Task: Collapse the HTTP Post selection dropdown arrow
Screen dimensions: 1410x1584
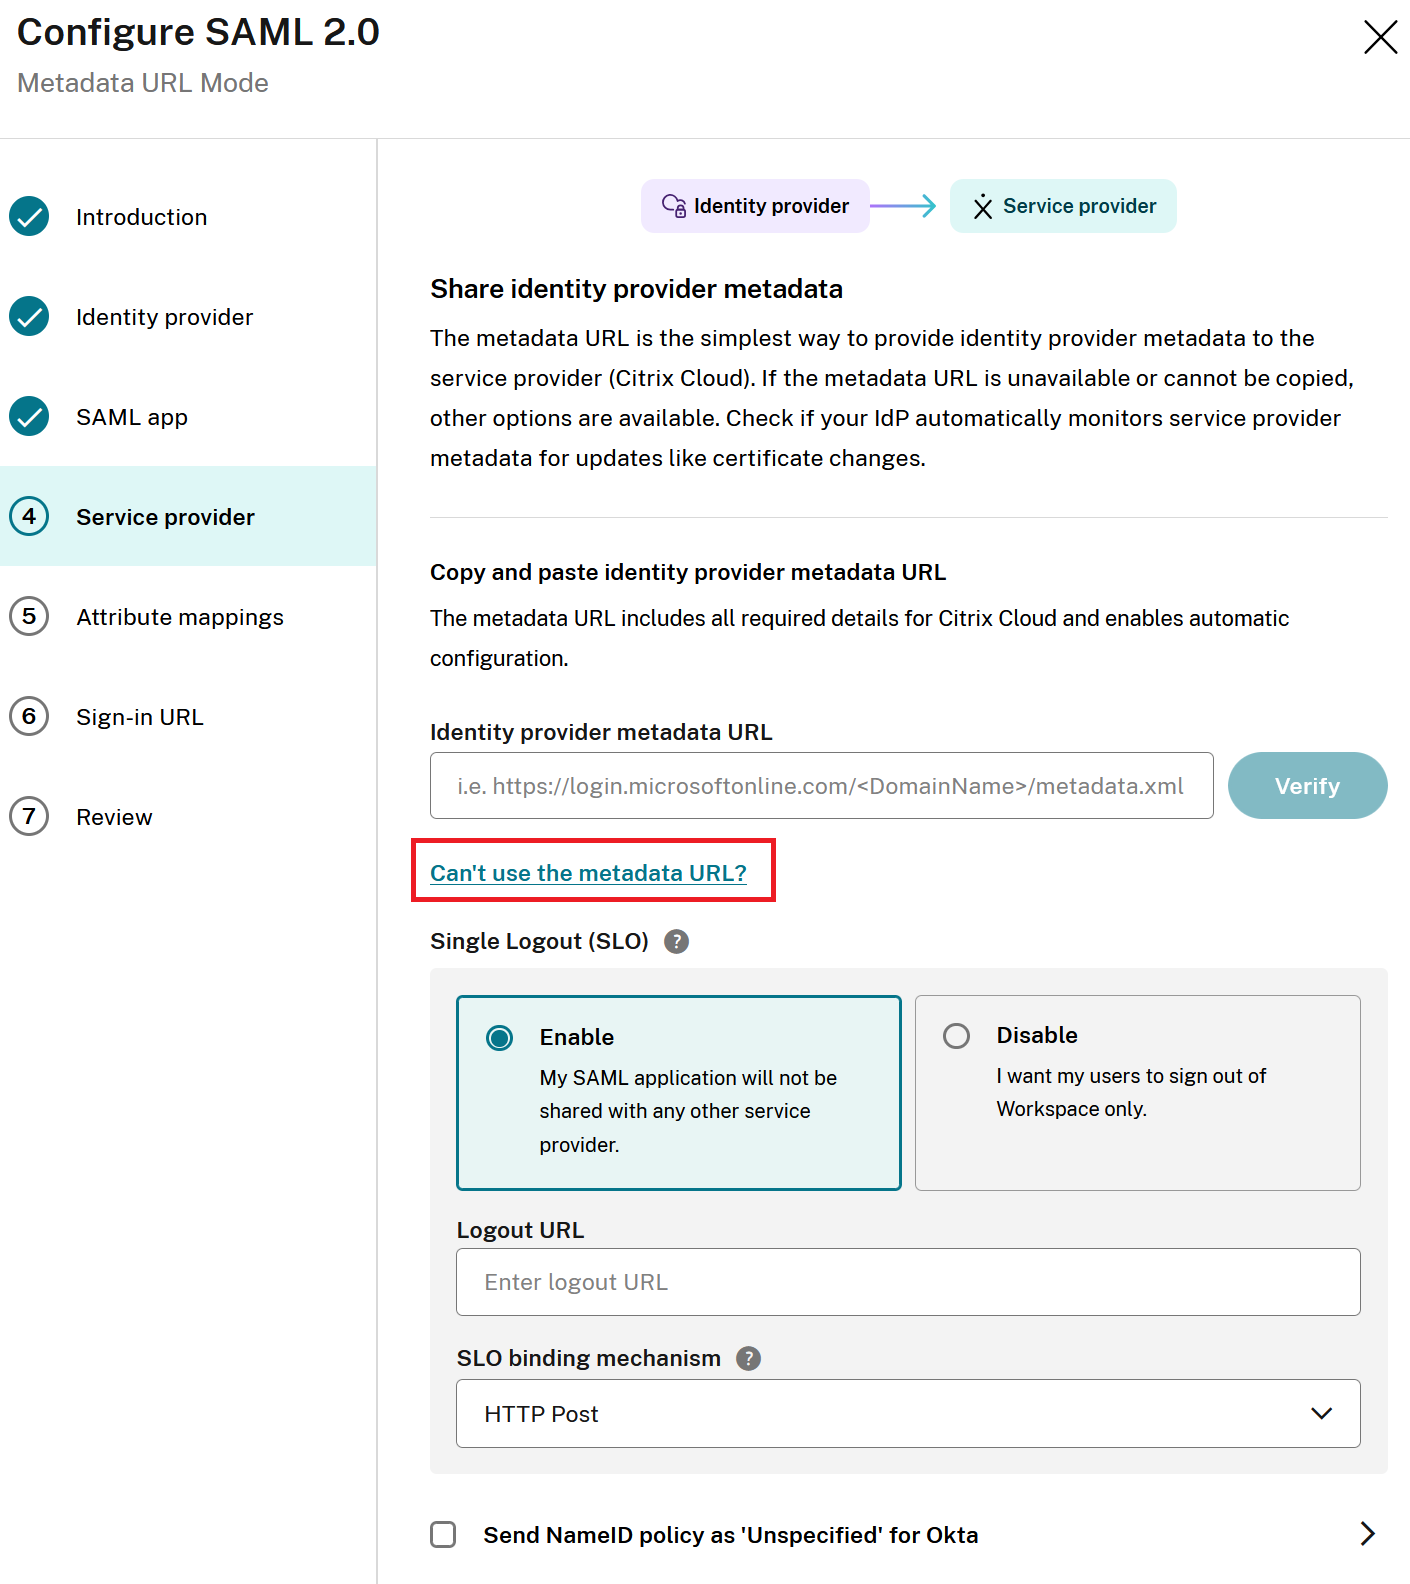Action: click(1322, 1413)
